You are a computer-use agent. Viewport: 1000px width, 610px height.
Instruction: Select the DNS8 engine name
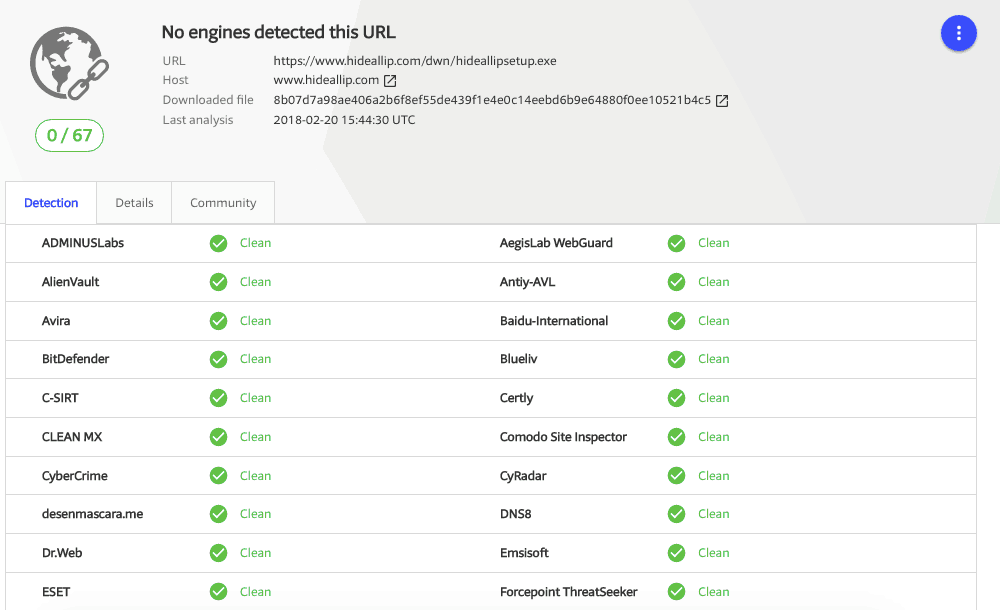(x=515, y=514)
